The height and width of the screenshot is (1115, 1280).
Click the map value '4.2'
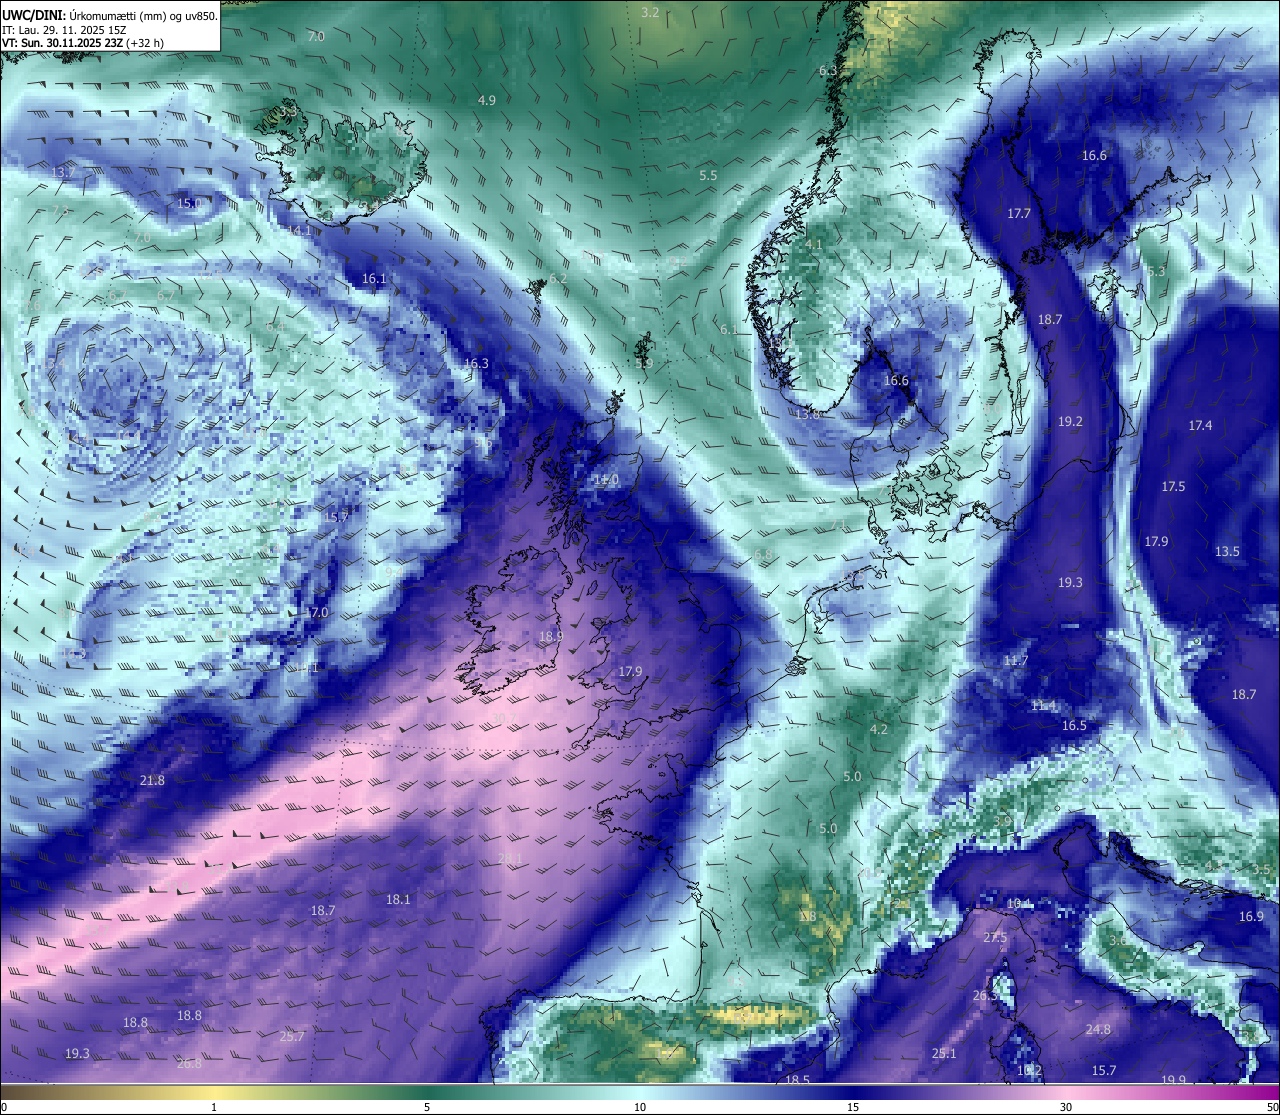(x=879, y=729)
